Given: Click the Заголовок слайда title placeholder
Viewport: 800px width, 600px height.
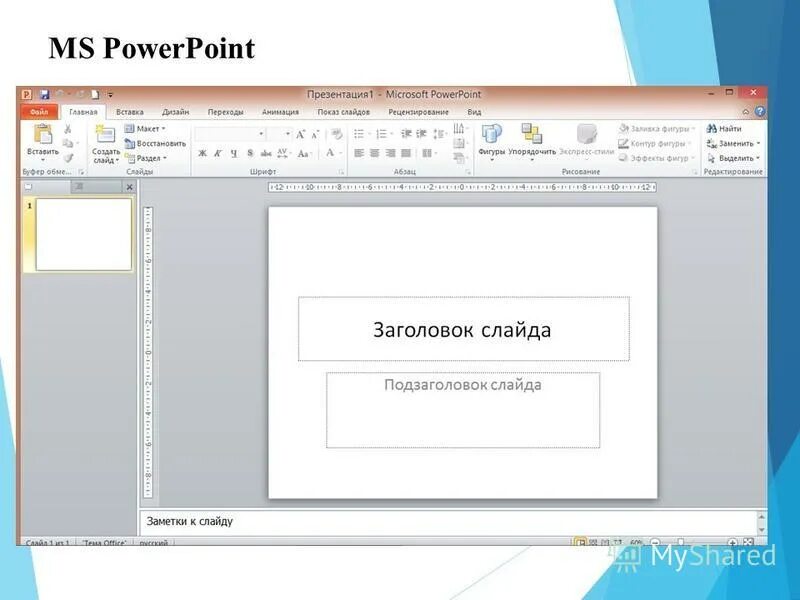Looking at the screenshot, I should [464, 329].
